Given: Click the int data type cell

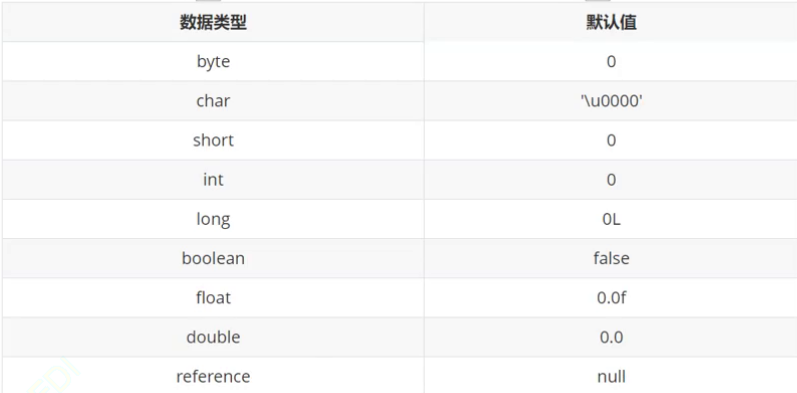Looking at the screenshot, I should click(x=213, y=179).
